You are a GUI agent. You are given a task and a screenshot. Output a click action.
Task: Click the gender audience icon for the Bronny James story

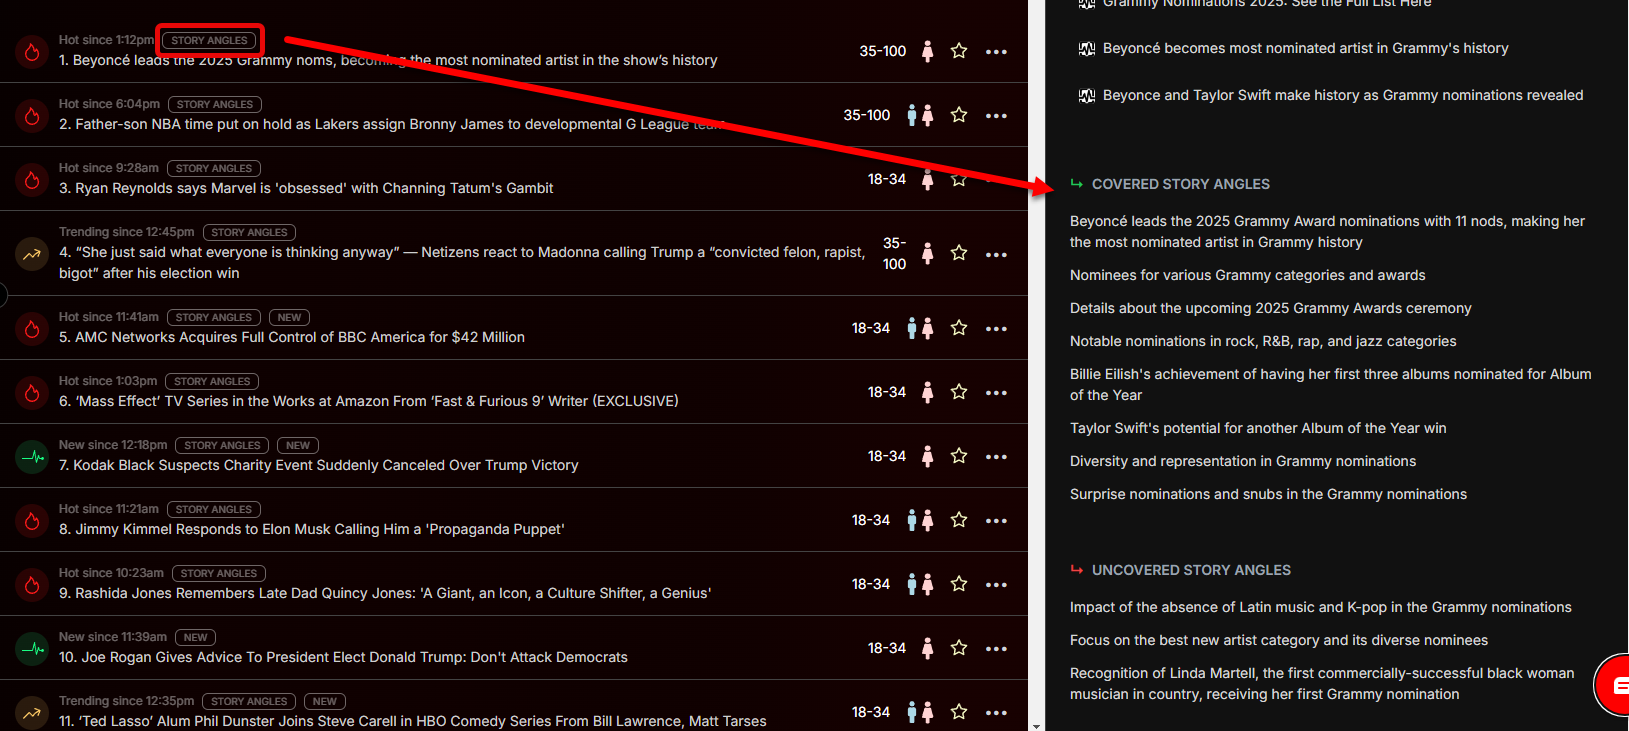(920, 115)
